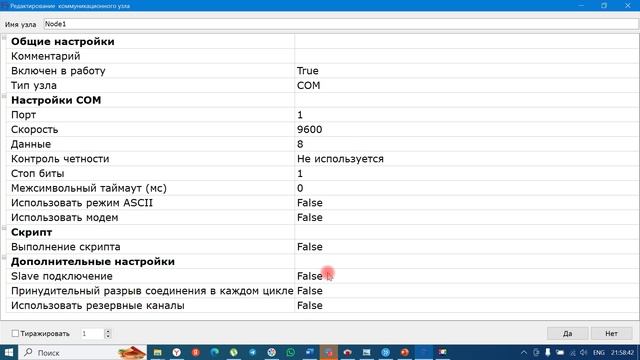This screenshot has width=640, height=360.
Task: Confirm with the Да button
Action: point(567,333)
